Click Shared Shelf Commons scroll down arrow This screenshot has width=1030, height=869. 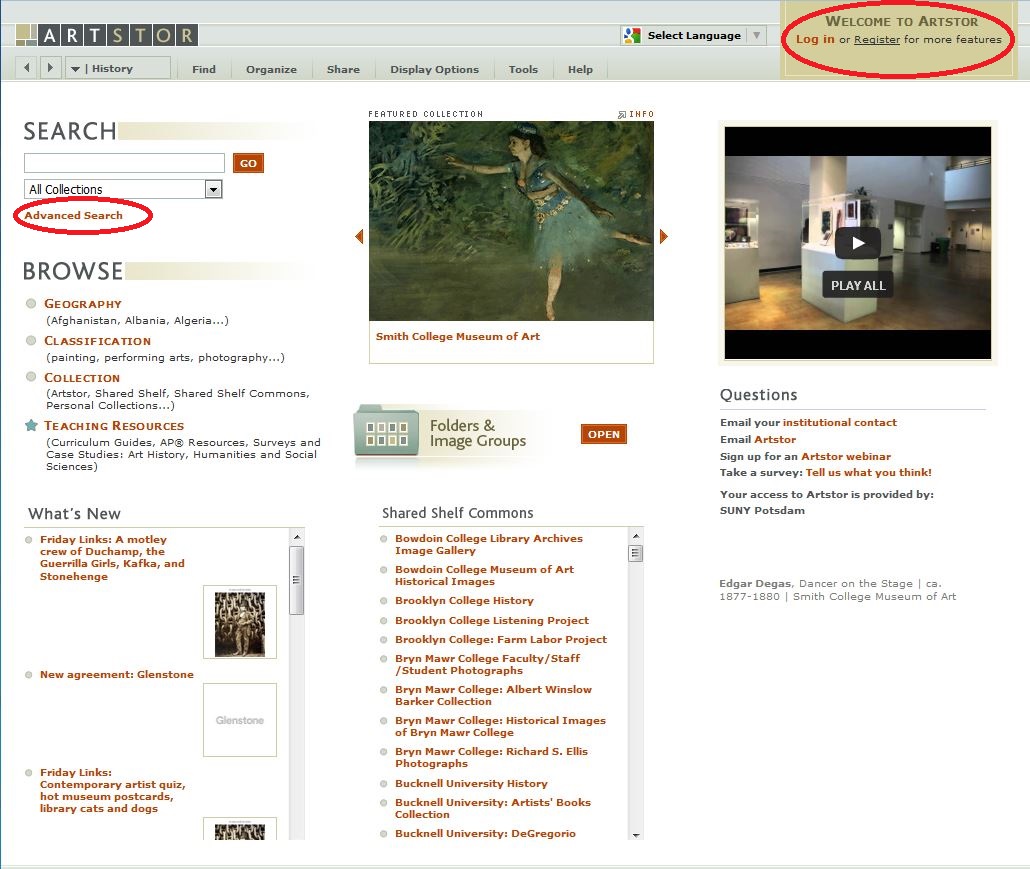pos(635,834)
